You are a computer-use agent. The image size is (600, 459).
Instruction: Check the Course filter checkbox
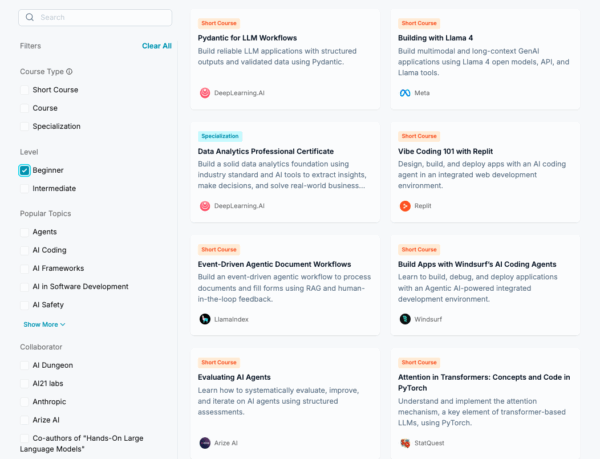(24, 108)
